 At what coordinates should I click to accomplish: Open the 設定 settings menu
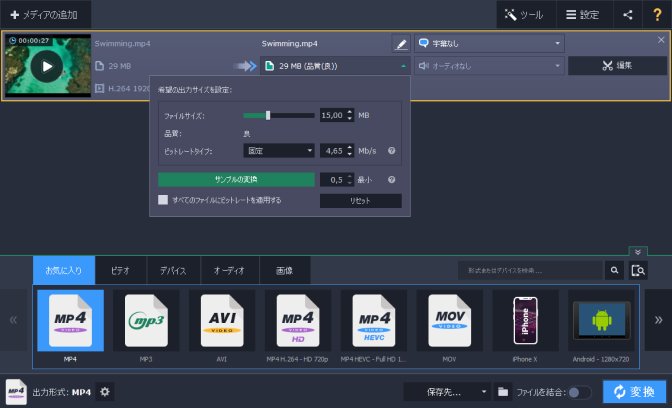point(585,15)
